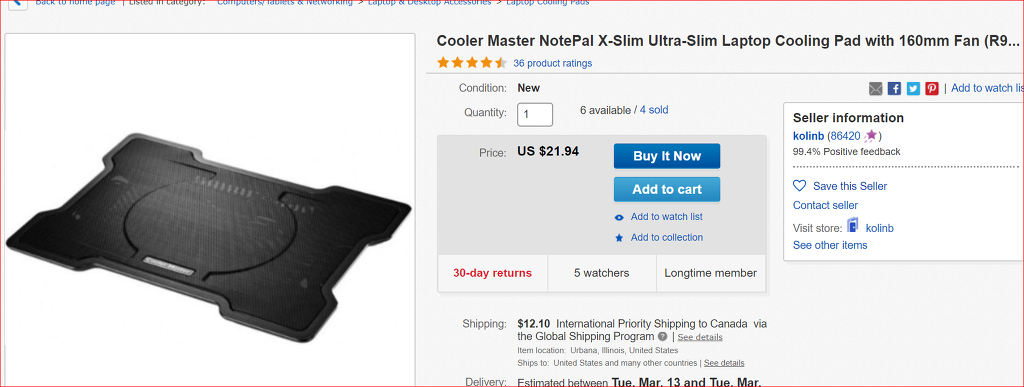Click the Add to cart button
Screen dimensions: 1024x387
tap(667, 189)
